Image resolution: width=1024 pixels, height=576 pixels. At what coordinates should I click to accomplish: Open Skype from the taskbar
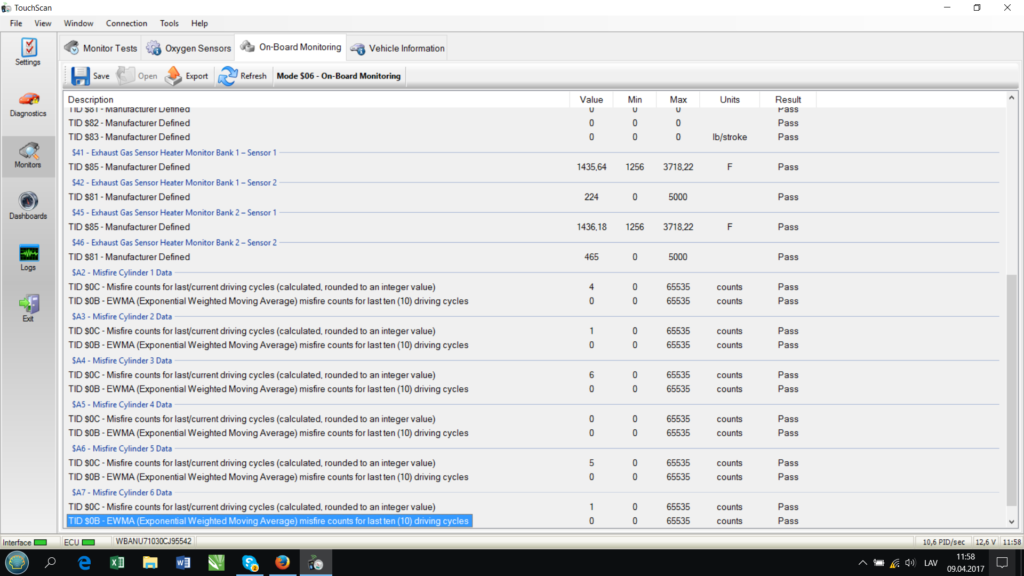[249, 562]
